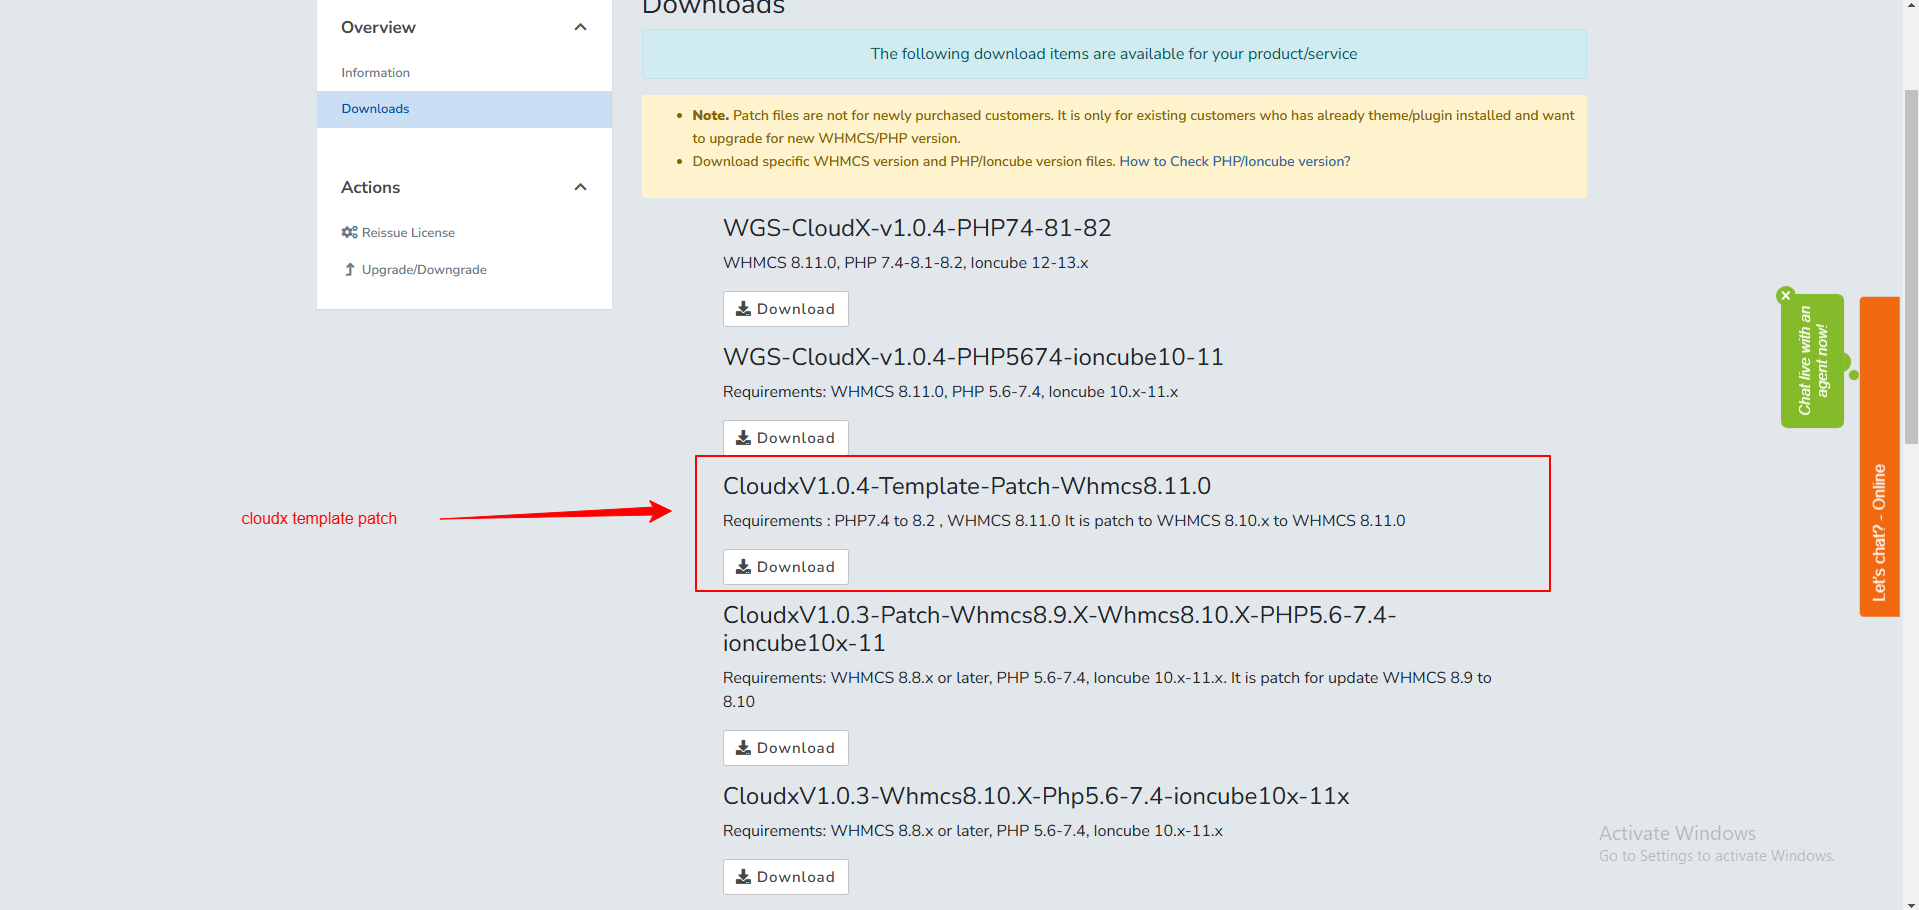Image resolution: width=1919 pixels, height=910 pixels.
Task: Open the Upgrade/Downgrade action link
Action: click(x=424, y=270)
